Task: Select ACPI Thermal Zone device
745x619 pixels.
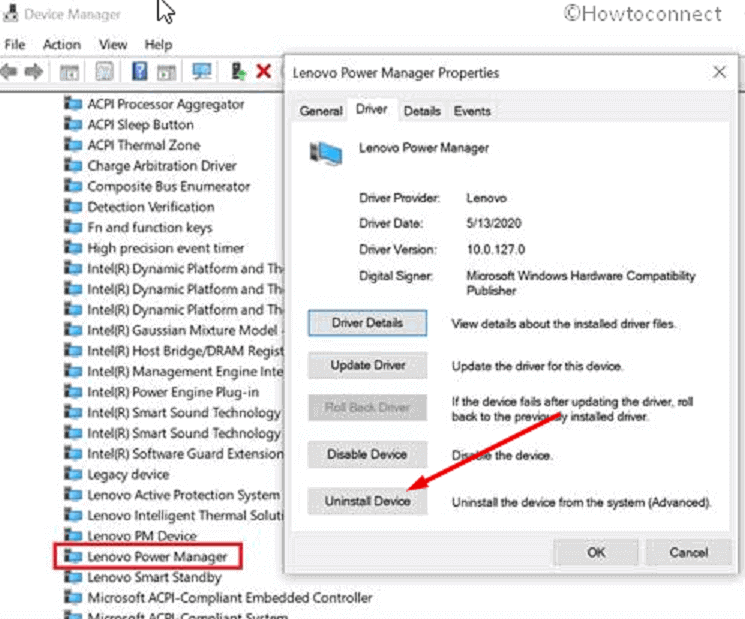Action: coord(143,145)
